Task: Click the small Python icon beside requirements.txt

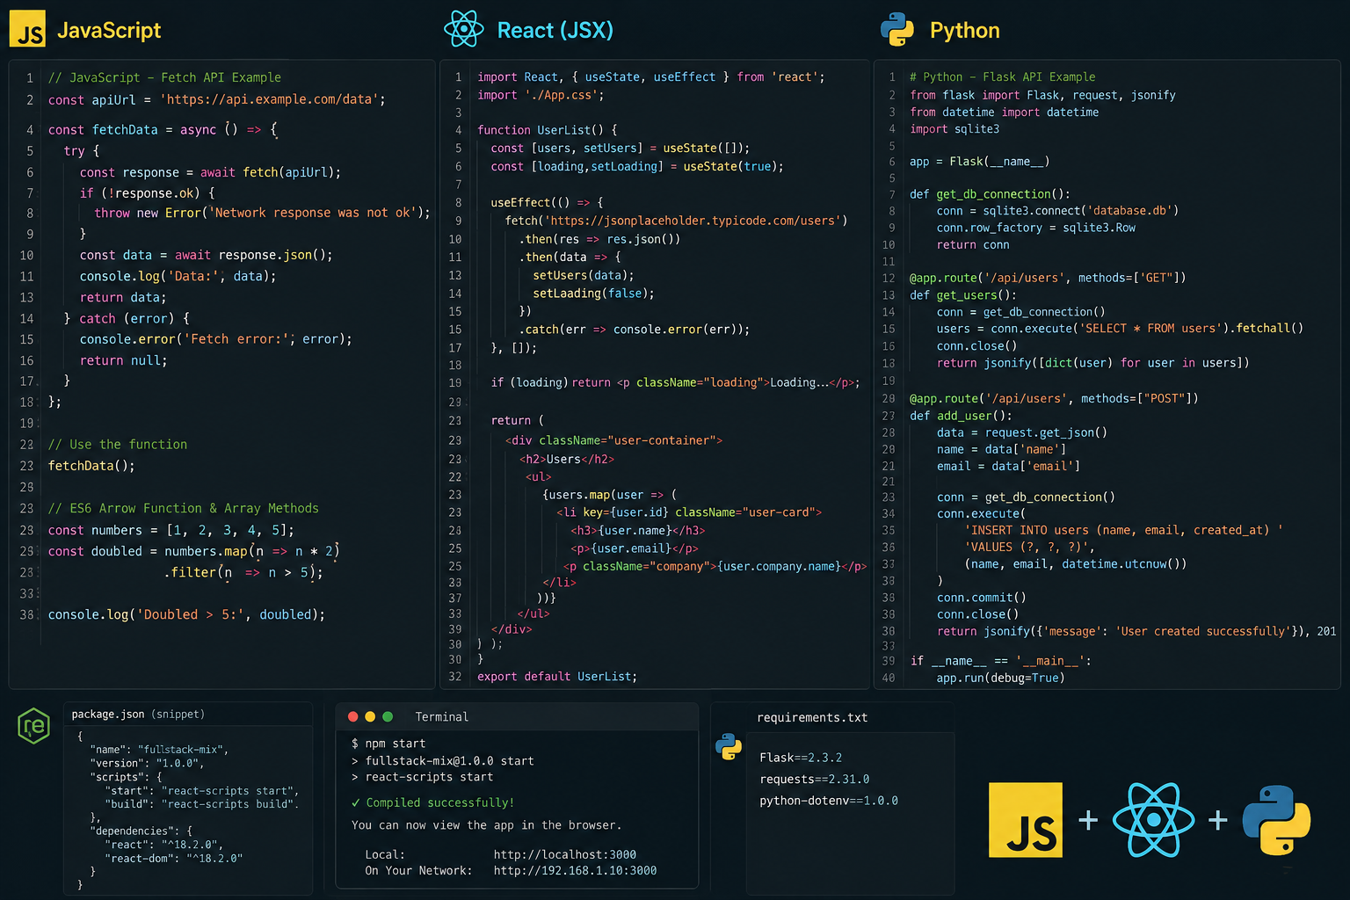Action: coord(729,746)
